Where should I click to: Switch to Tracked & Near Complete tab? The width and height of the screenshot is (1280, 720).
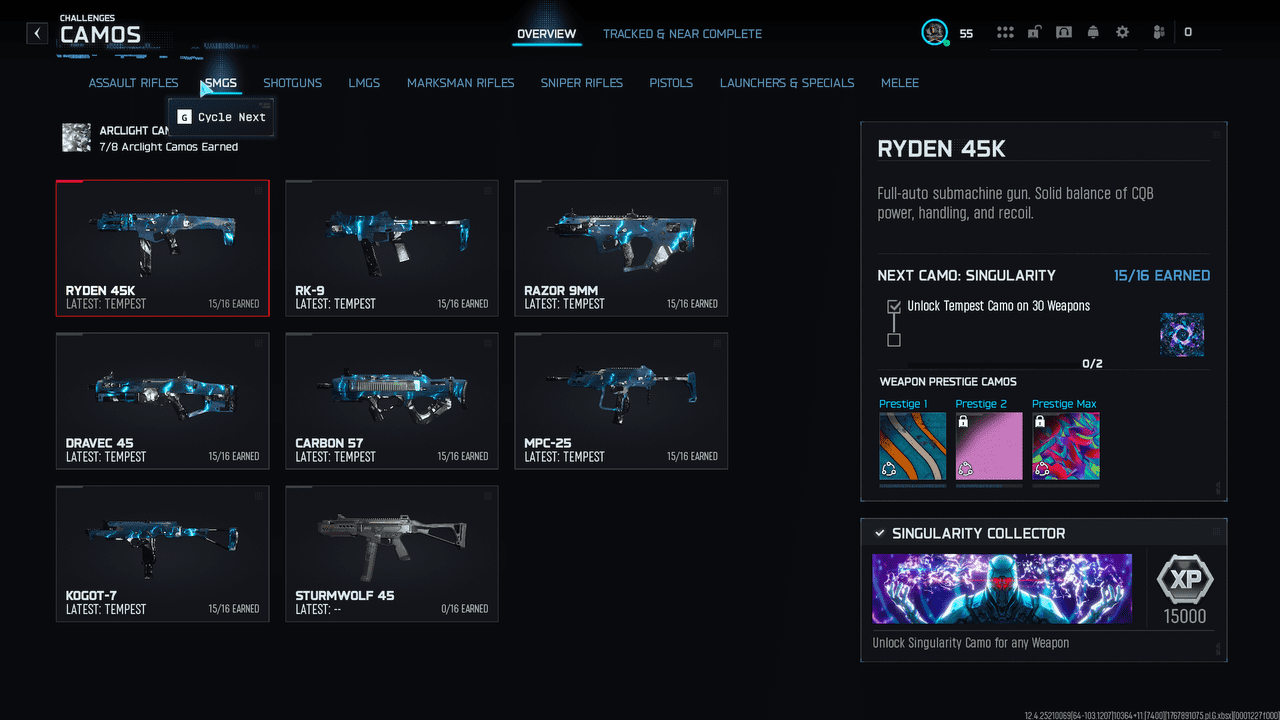682,34
